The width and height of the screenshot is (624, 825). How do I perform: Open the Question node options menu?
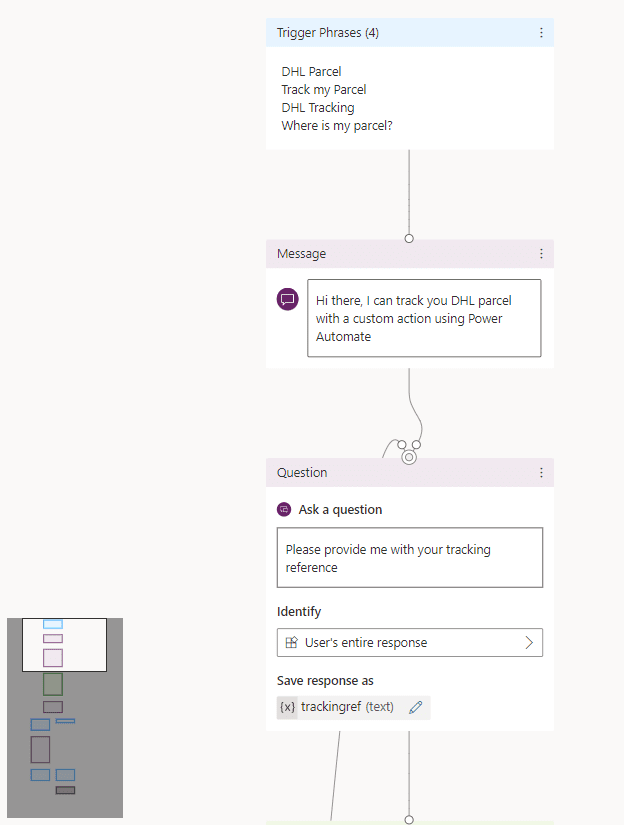[x=541, y=472]
